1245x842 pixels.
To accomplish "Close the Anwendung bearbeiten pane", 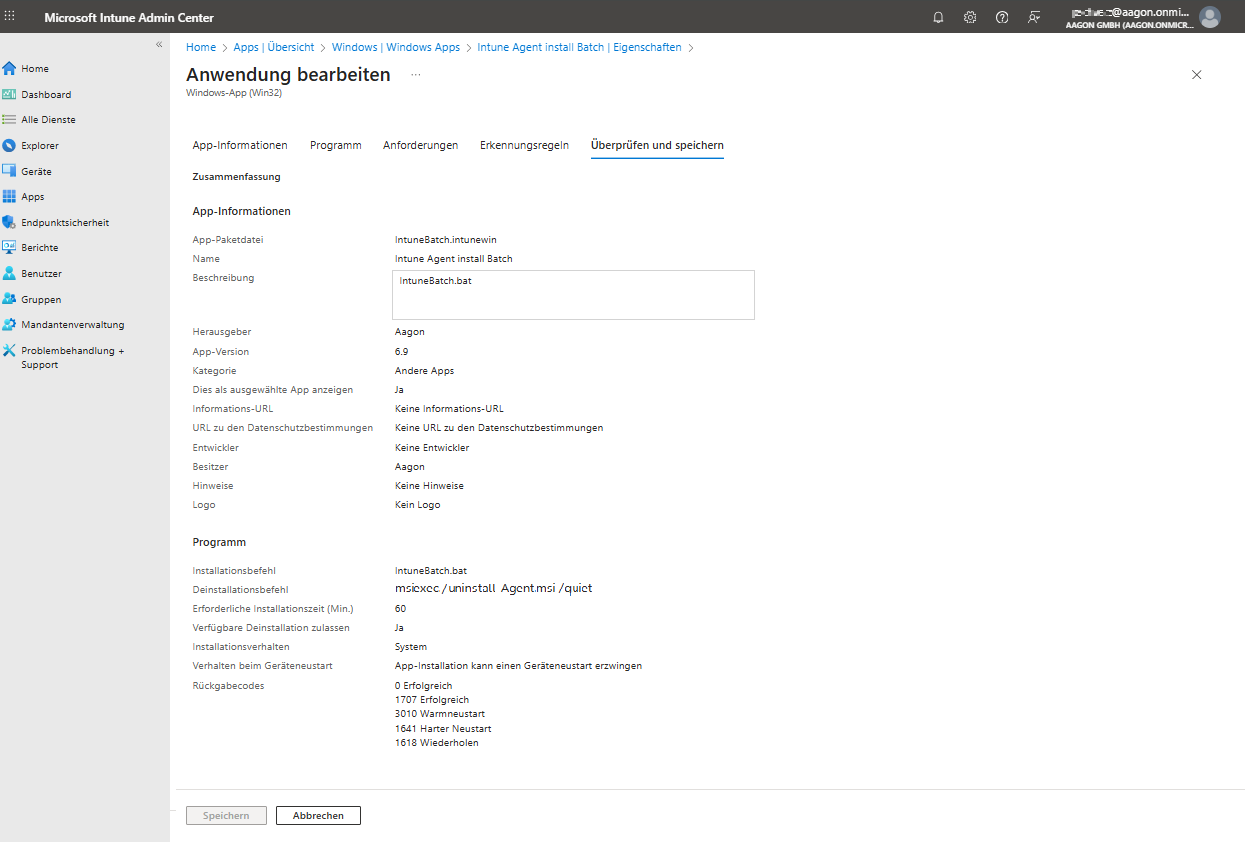I will point(1197,75).
